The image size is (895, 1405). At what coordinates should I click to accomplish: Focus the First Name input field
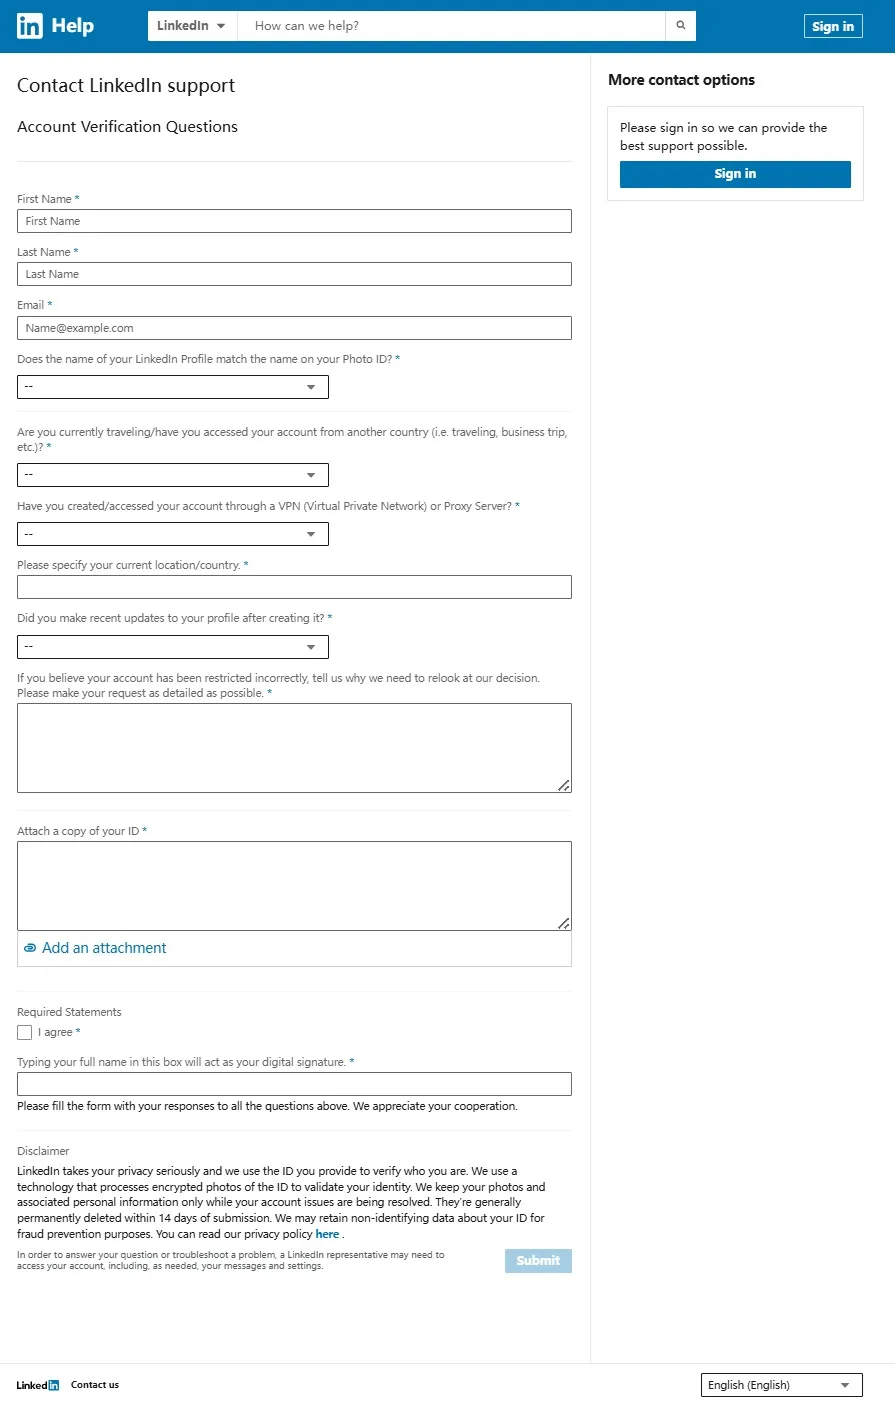294,221
